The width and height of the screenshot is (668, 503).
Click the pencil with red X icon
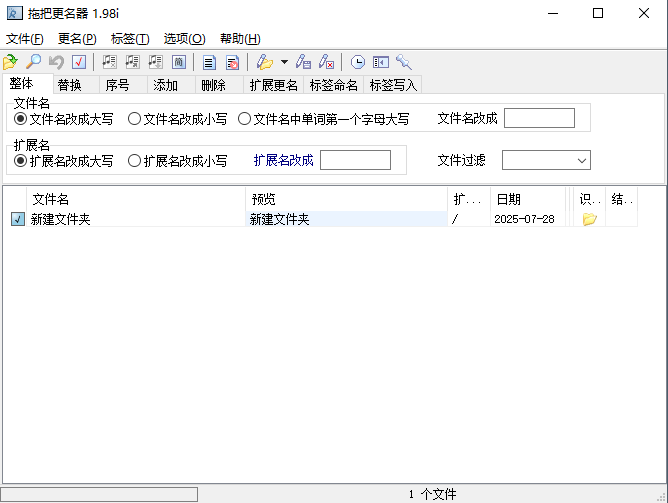click(326, 62)
